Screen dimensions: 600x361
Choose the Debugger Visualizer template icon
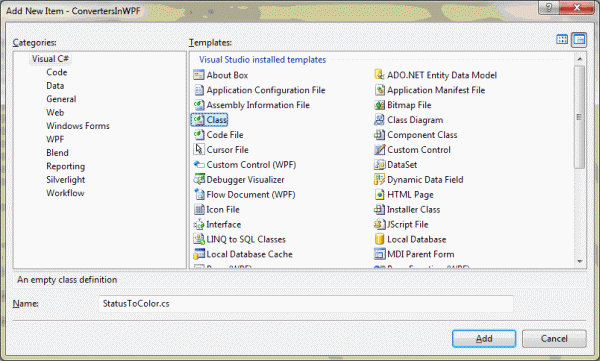(199, 180)
